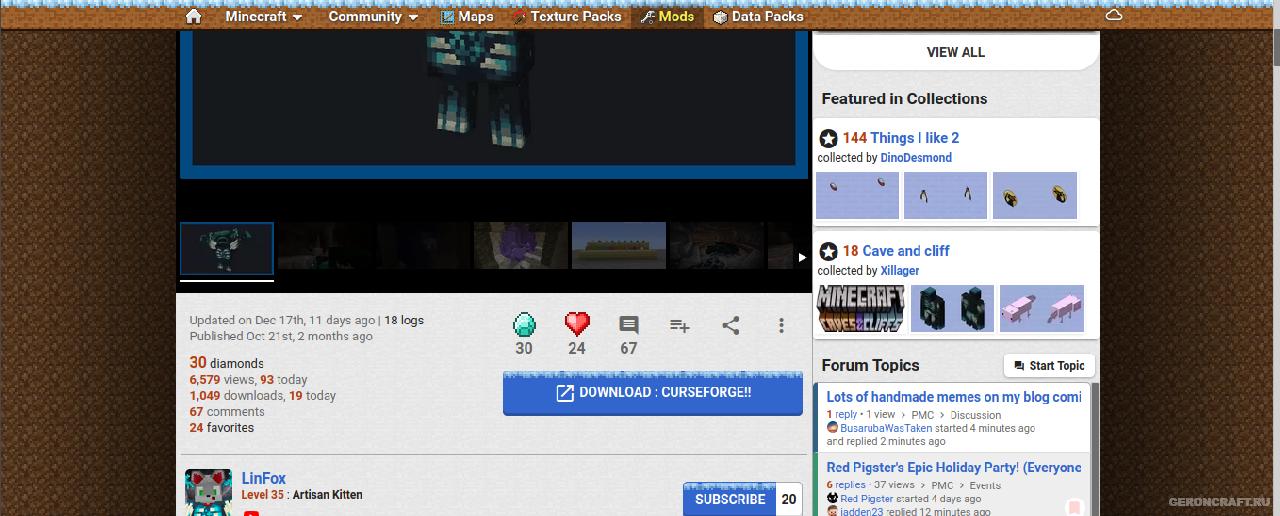Screen dimensions: 1280x516
Task: Advance gallery with next arrow
Action: [x=801, y=257]
